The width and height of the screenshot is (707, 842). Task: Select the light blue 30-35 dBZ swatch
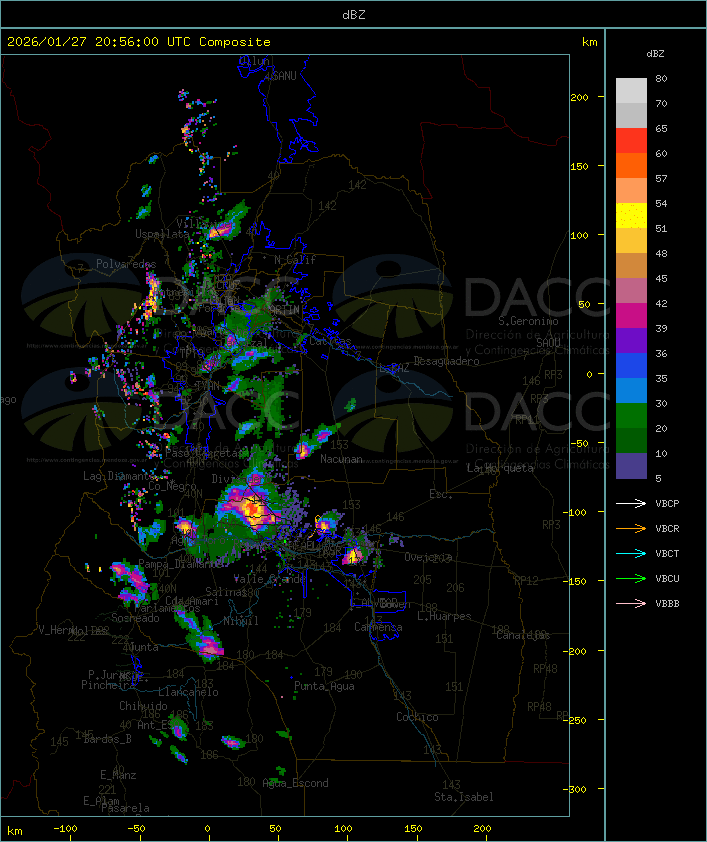pos(631,391)
